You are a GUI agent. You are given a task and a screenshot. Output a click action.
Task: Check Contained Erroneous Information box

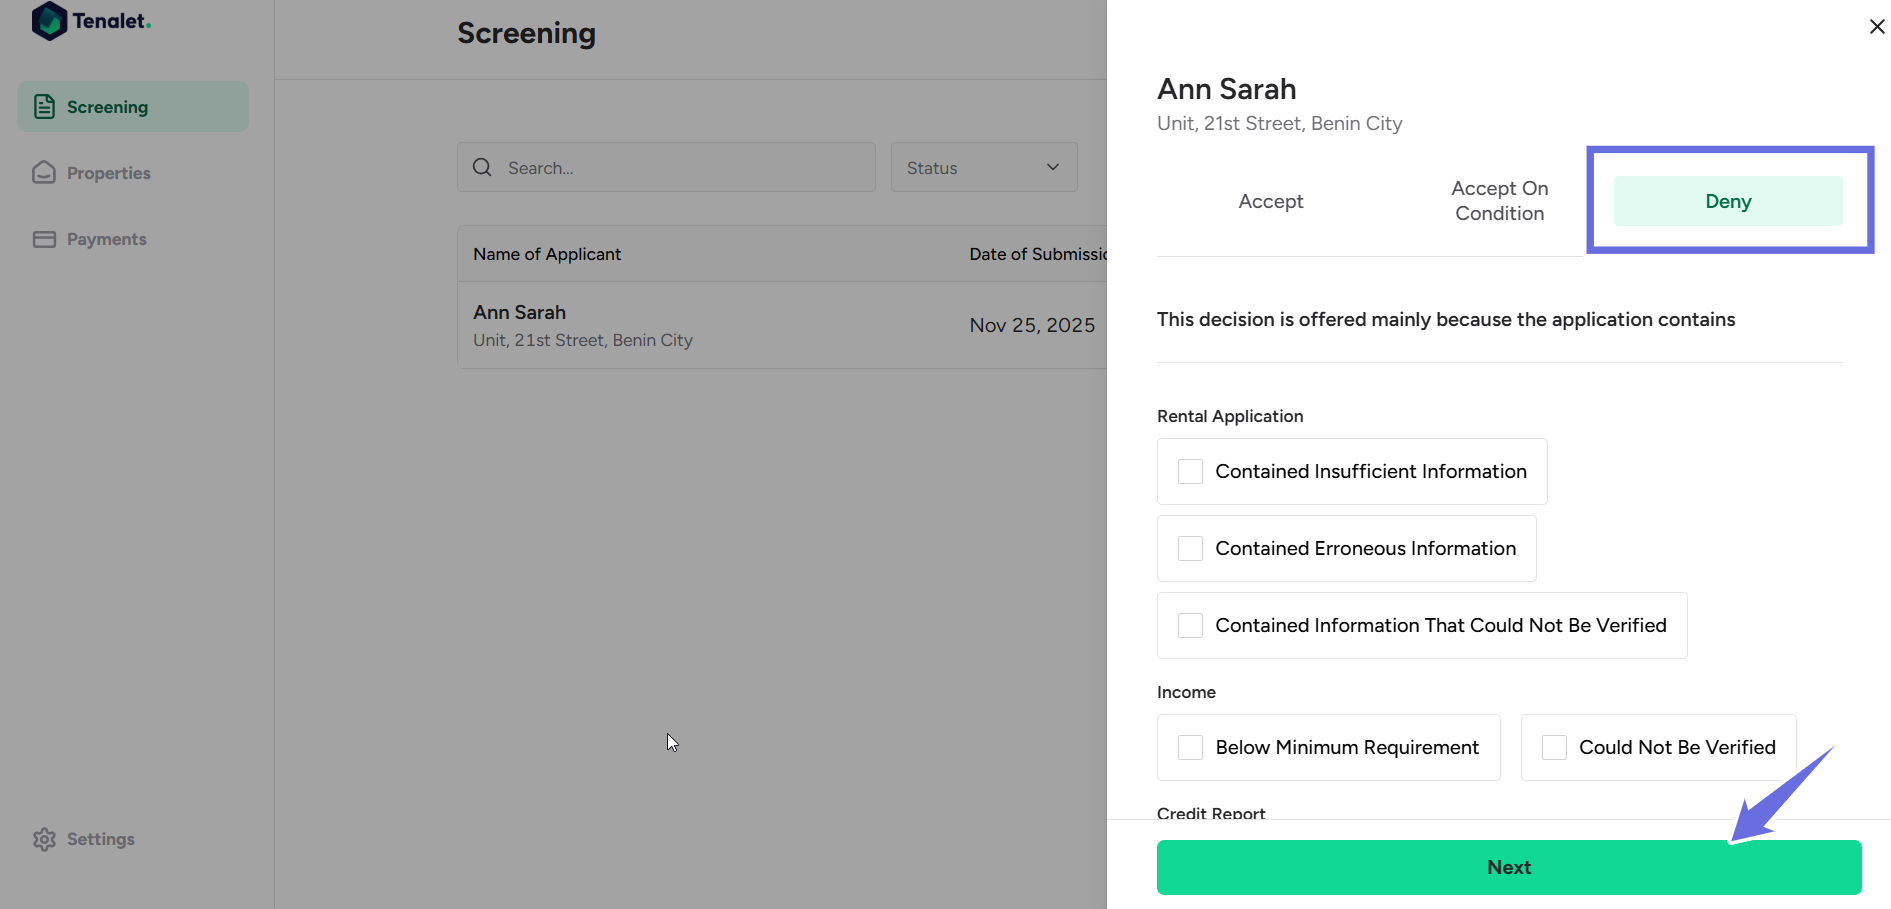(x=1190, y=549)
